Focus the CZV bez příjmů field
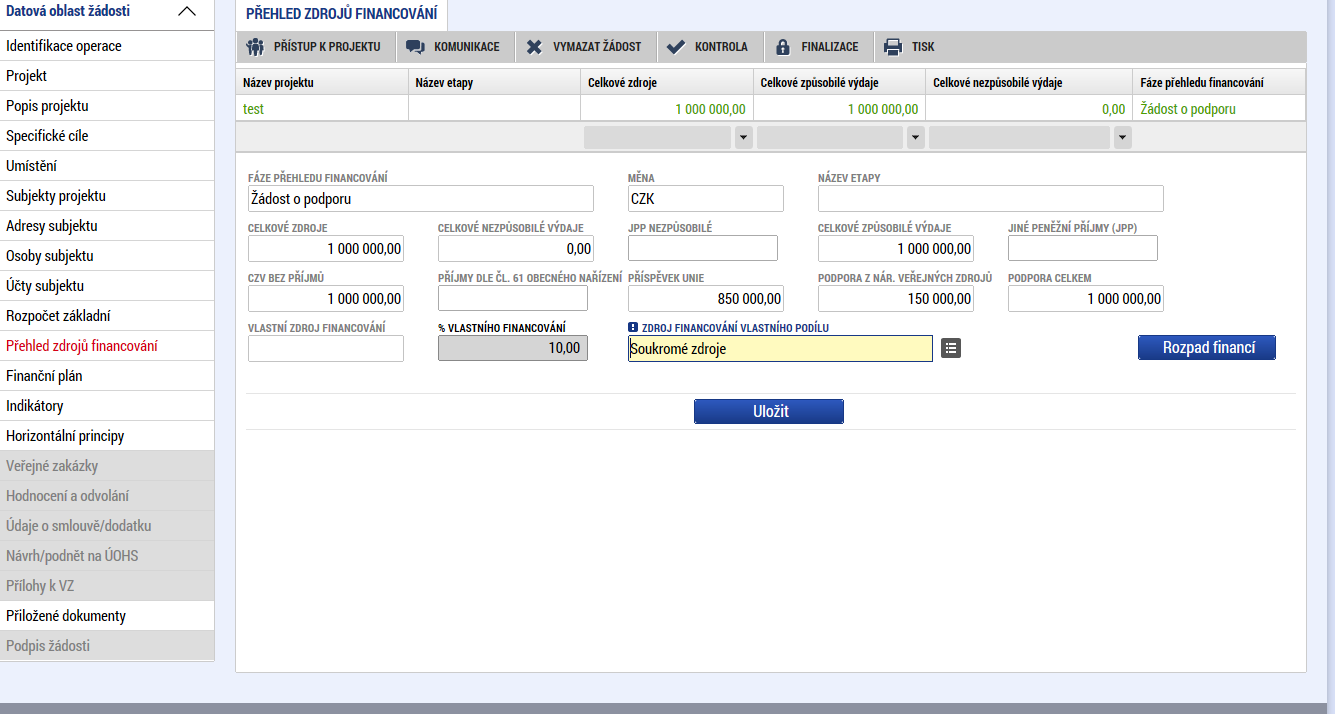This screenshot has width=1335, height=714. [326, 298]
